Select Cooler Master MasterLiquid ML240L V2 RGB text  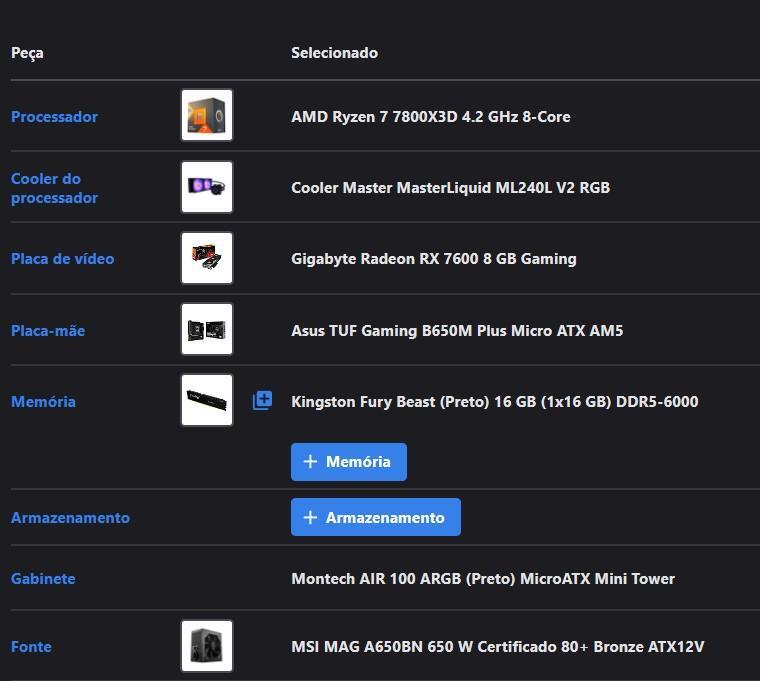point(450,188)
